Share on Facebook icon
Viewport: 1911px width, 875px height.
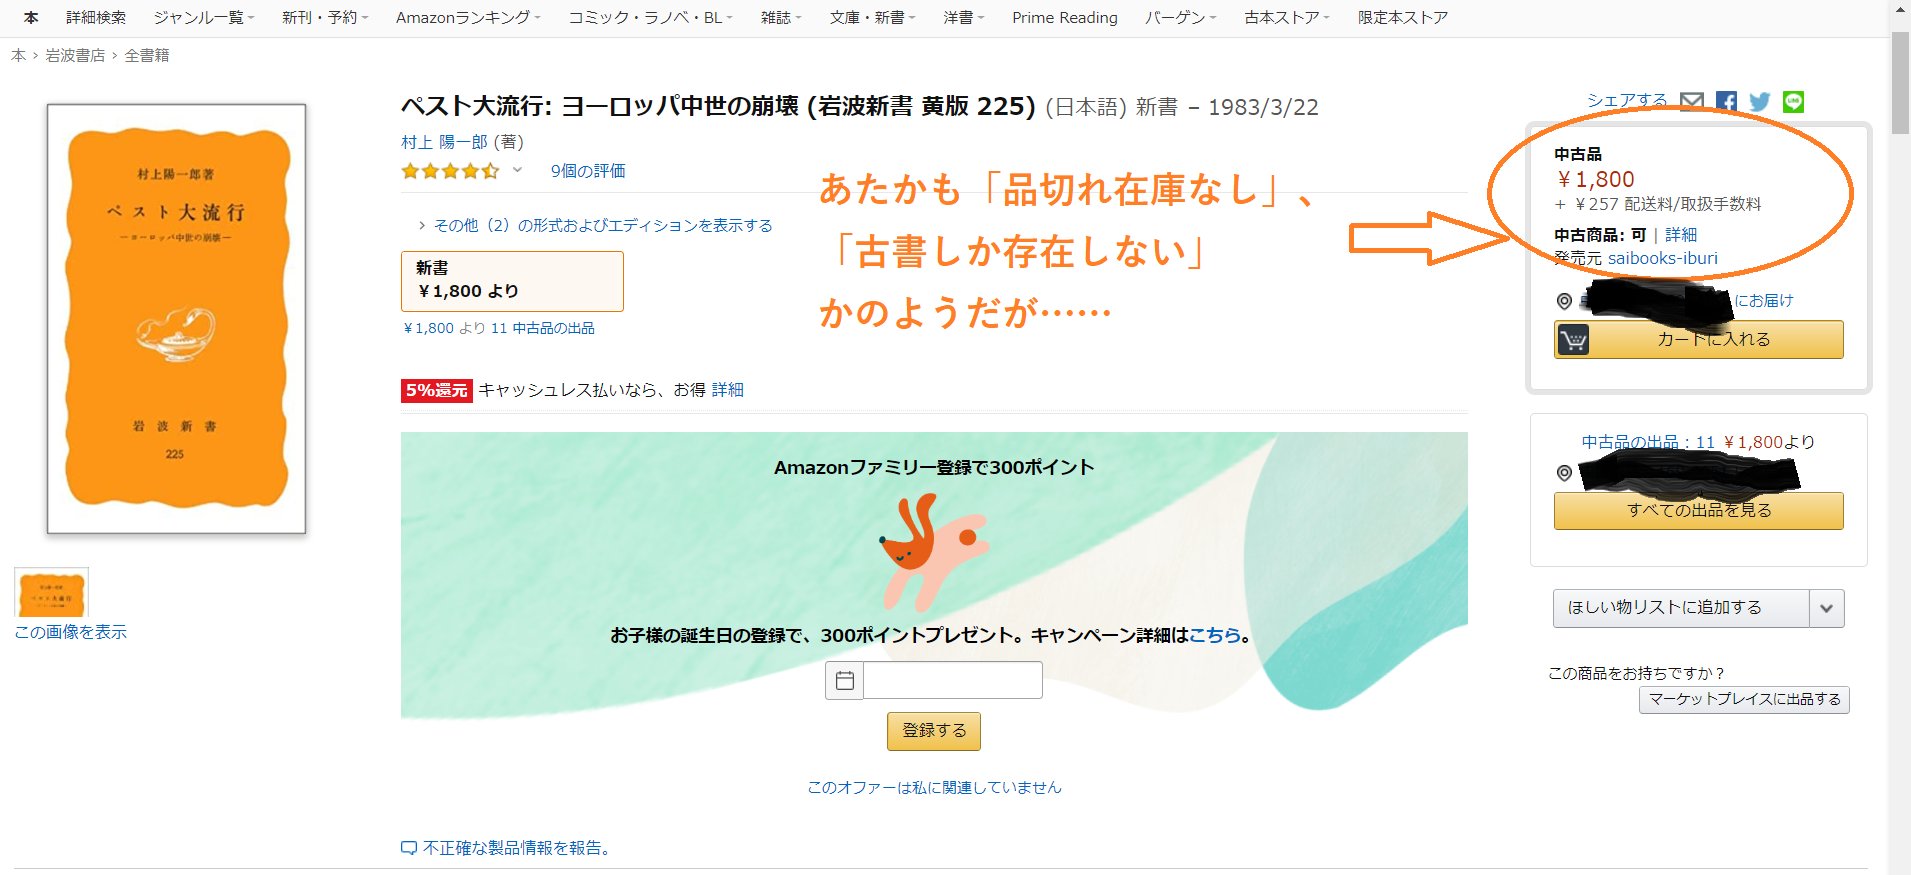click(1726, 101)
